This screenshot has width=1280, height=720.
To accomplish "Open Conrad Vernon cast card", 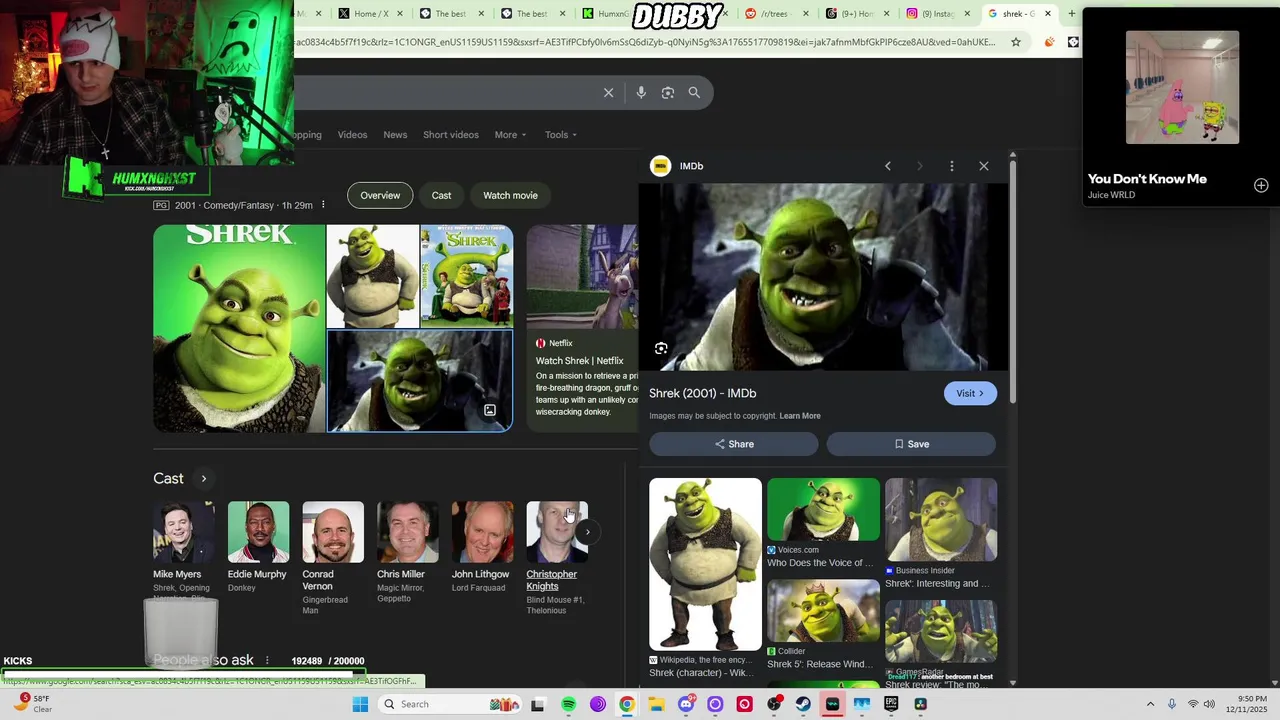I will tap(332, 558).
